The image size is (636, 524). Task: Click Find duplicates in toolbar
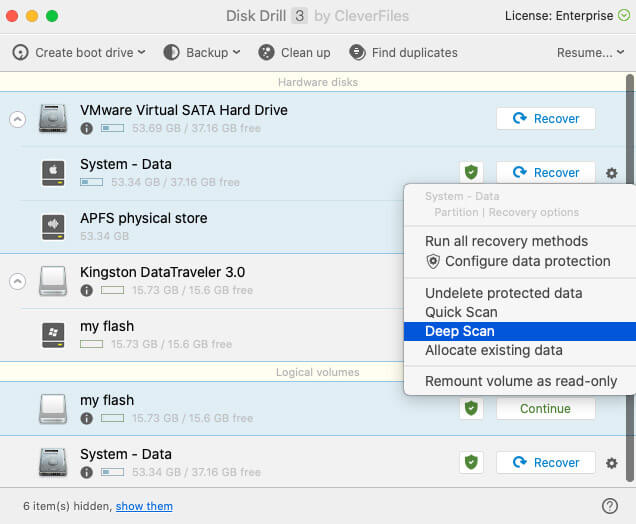point(403,53)
